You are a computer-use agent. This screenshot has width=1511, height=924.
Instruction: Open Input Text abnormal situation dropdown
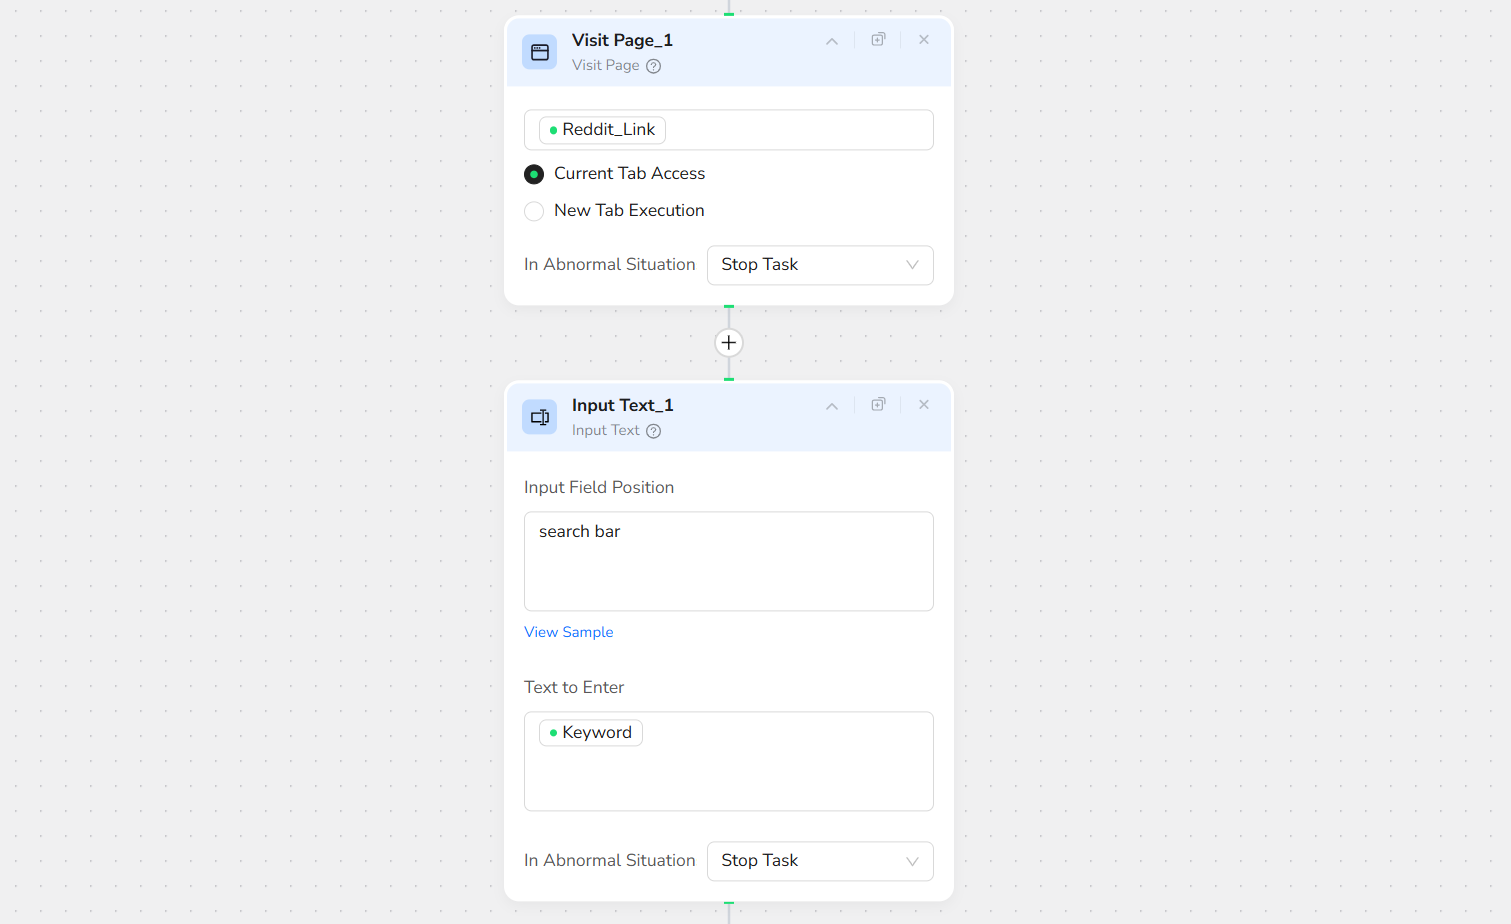(x=819, y=861)
